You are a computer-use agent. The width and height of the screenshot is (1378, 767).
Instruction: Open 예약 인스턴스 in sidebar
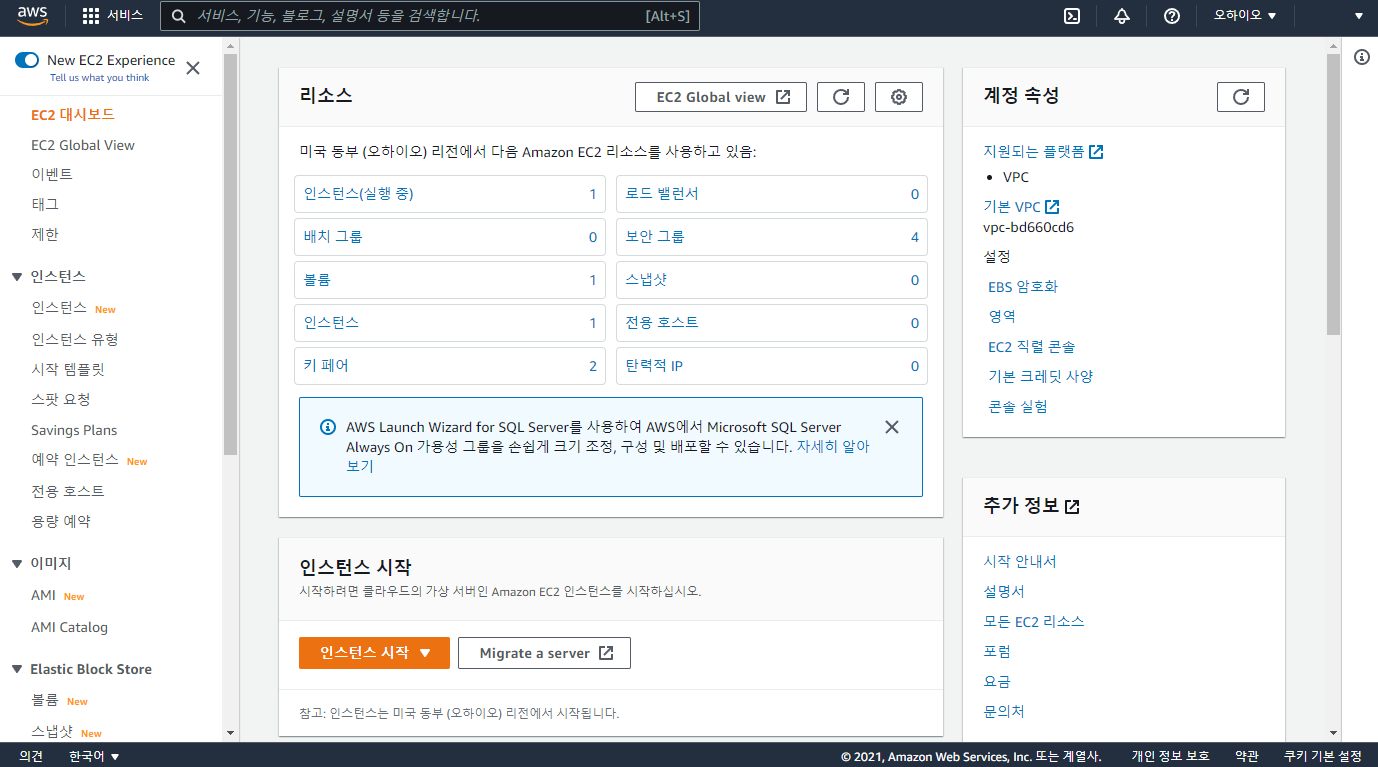[x=75, y=460]
